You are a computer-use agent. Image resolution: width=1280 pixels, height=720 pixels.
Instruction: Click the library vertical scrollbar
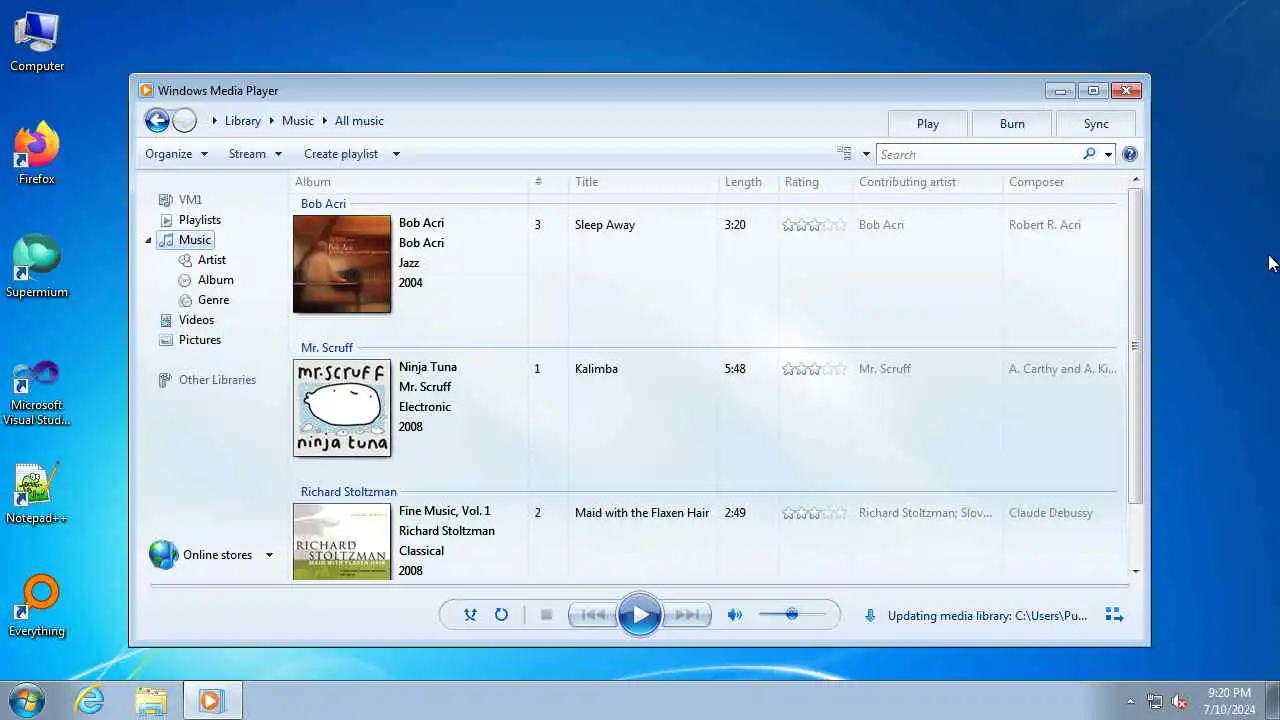(x=1135, y=346)
